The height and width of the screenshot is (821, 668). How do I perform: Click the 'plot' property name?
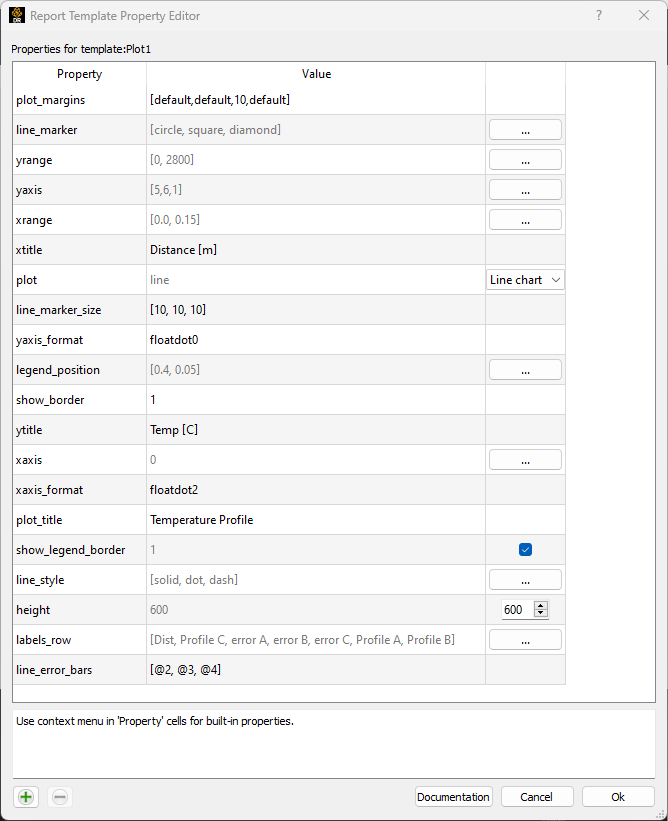point(27,280)
